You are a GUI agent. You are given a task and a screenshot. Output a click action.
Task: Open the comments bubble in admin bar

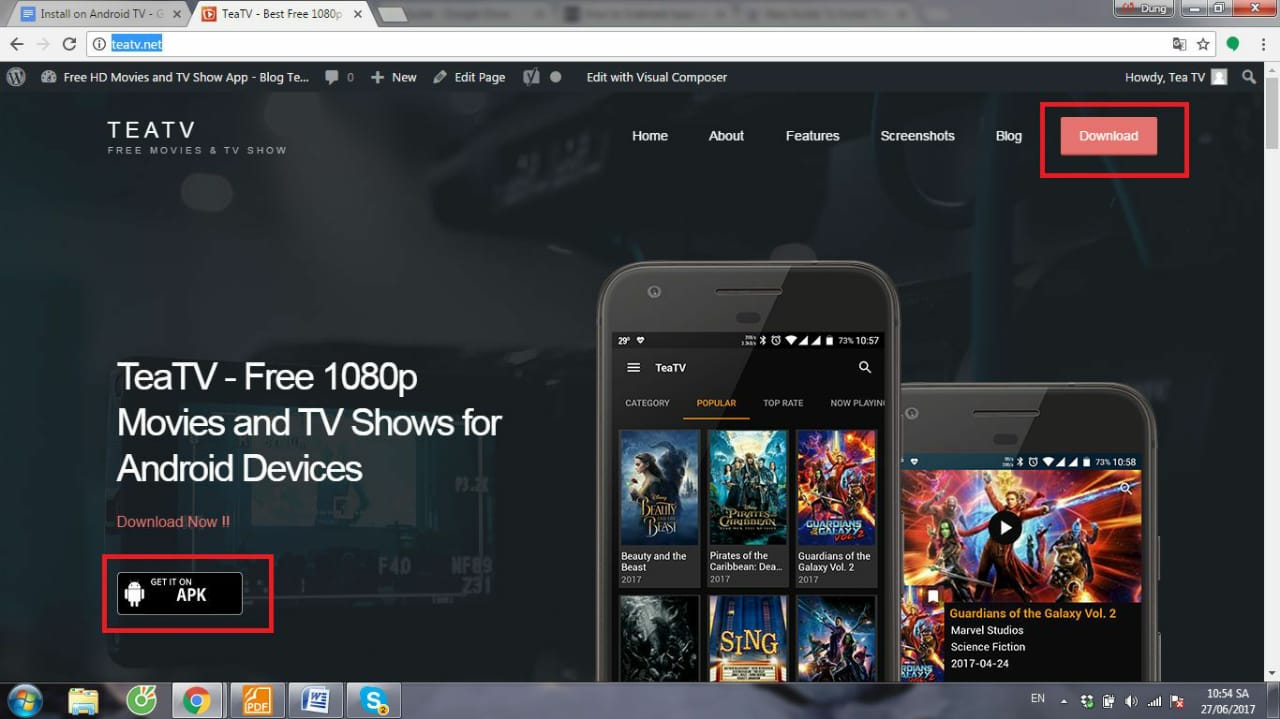point(338,77)
